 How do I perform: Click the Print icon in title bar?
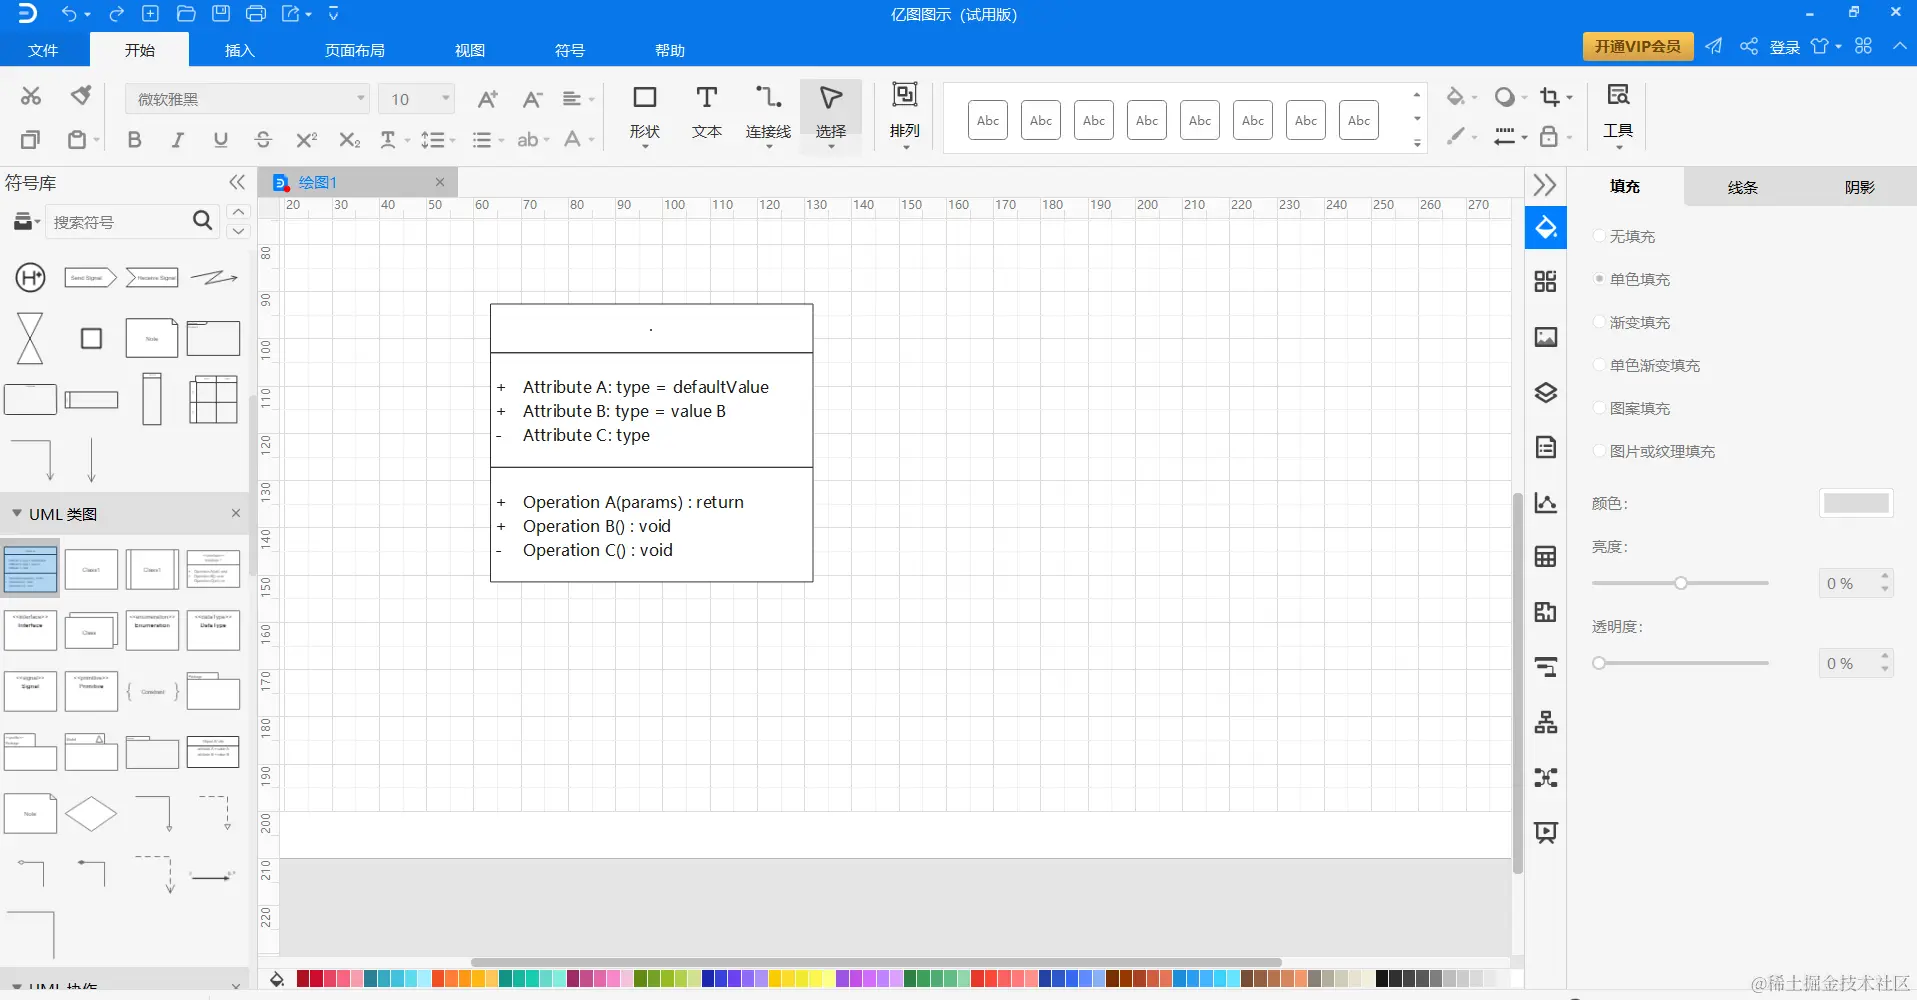256,14
